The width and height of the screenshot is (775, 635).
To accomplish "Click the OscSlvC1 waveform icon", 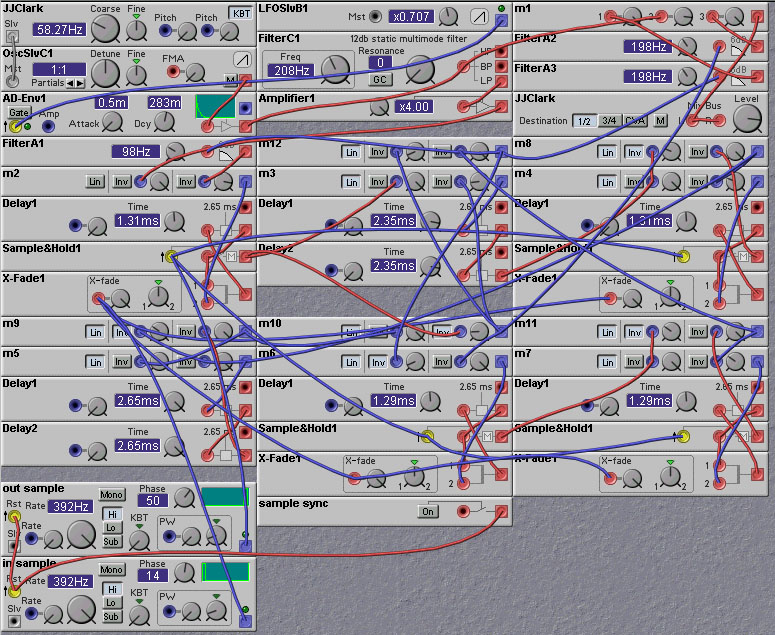I will point(241,59).
